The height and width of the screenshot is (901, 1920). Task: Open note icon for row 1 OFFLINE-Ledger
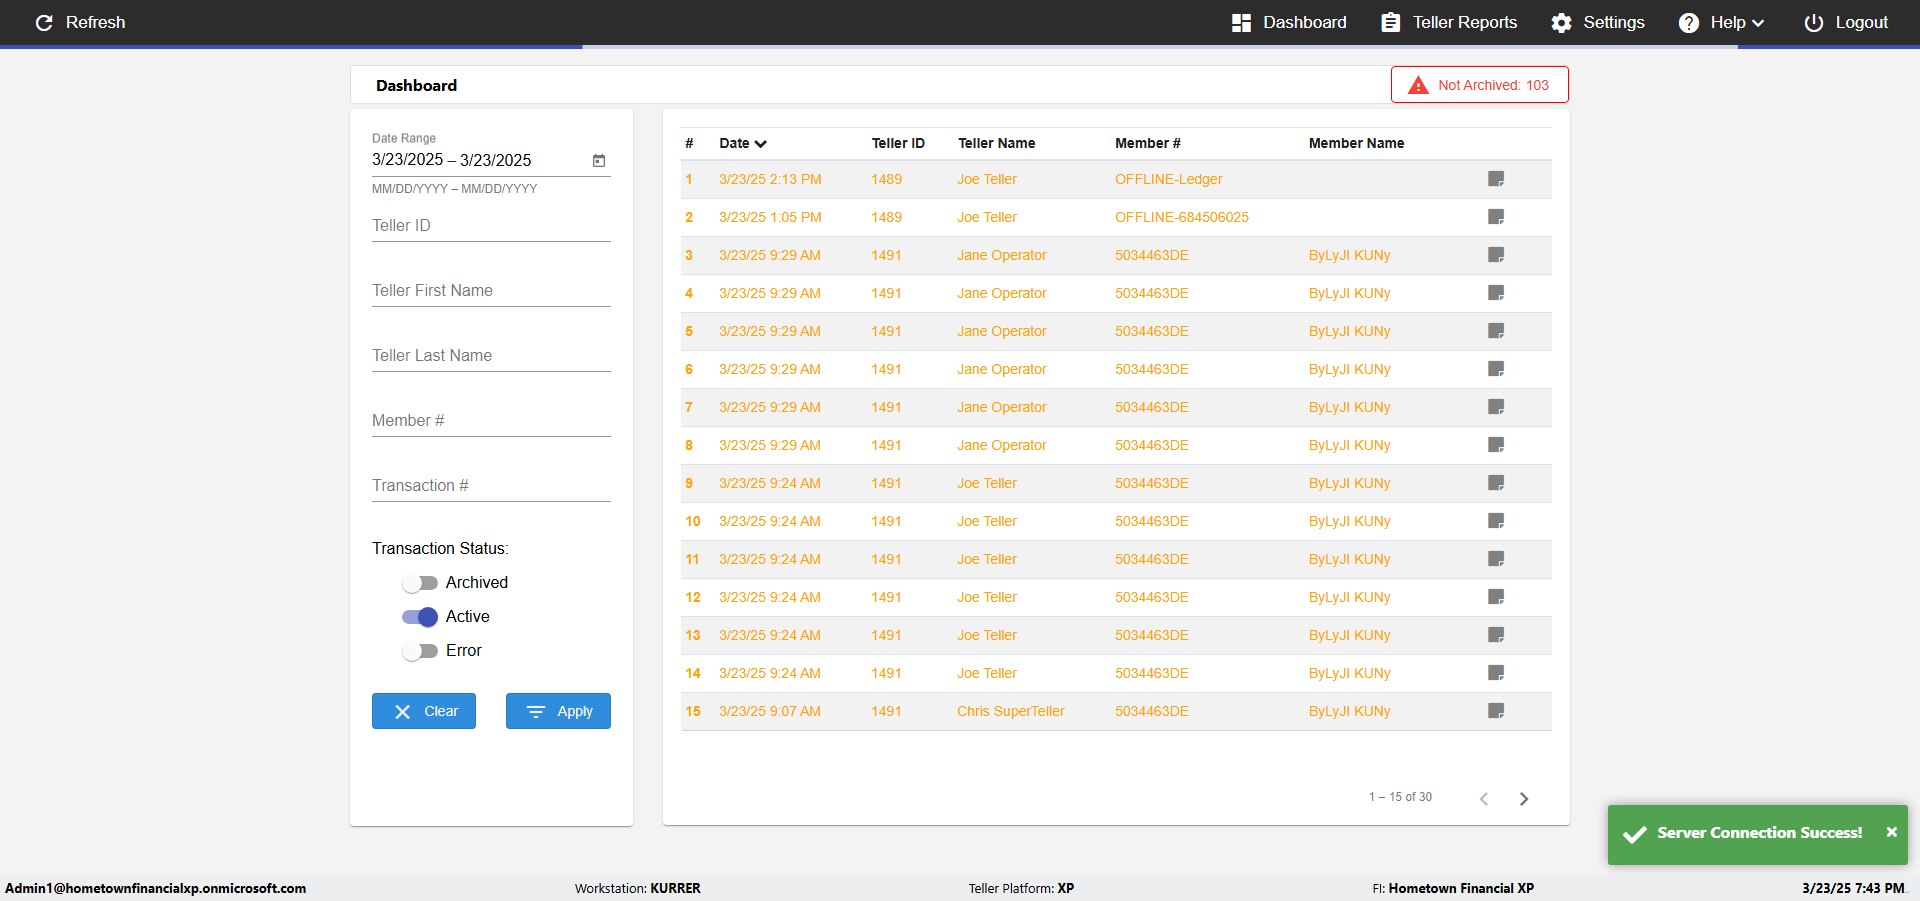tap(1496, 179)
